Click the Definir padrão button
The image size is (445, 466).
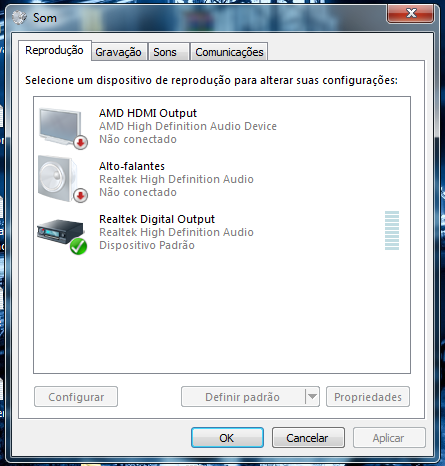click(243, 397)
